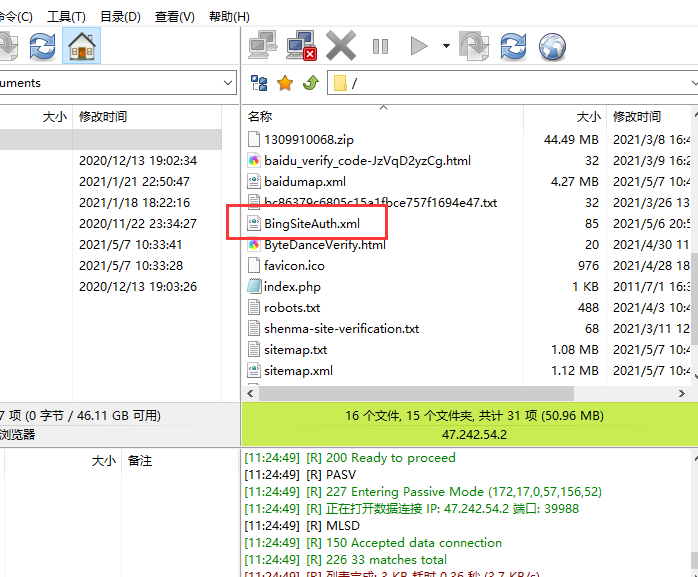Click the remote Refresh icon
The width and height of the screenshot is (698, 577).
click(513, 46)
